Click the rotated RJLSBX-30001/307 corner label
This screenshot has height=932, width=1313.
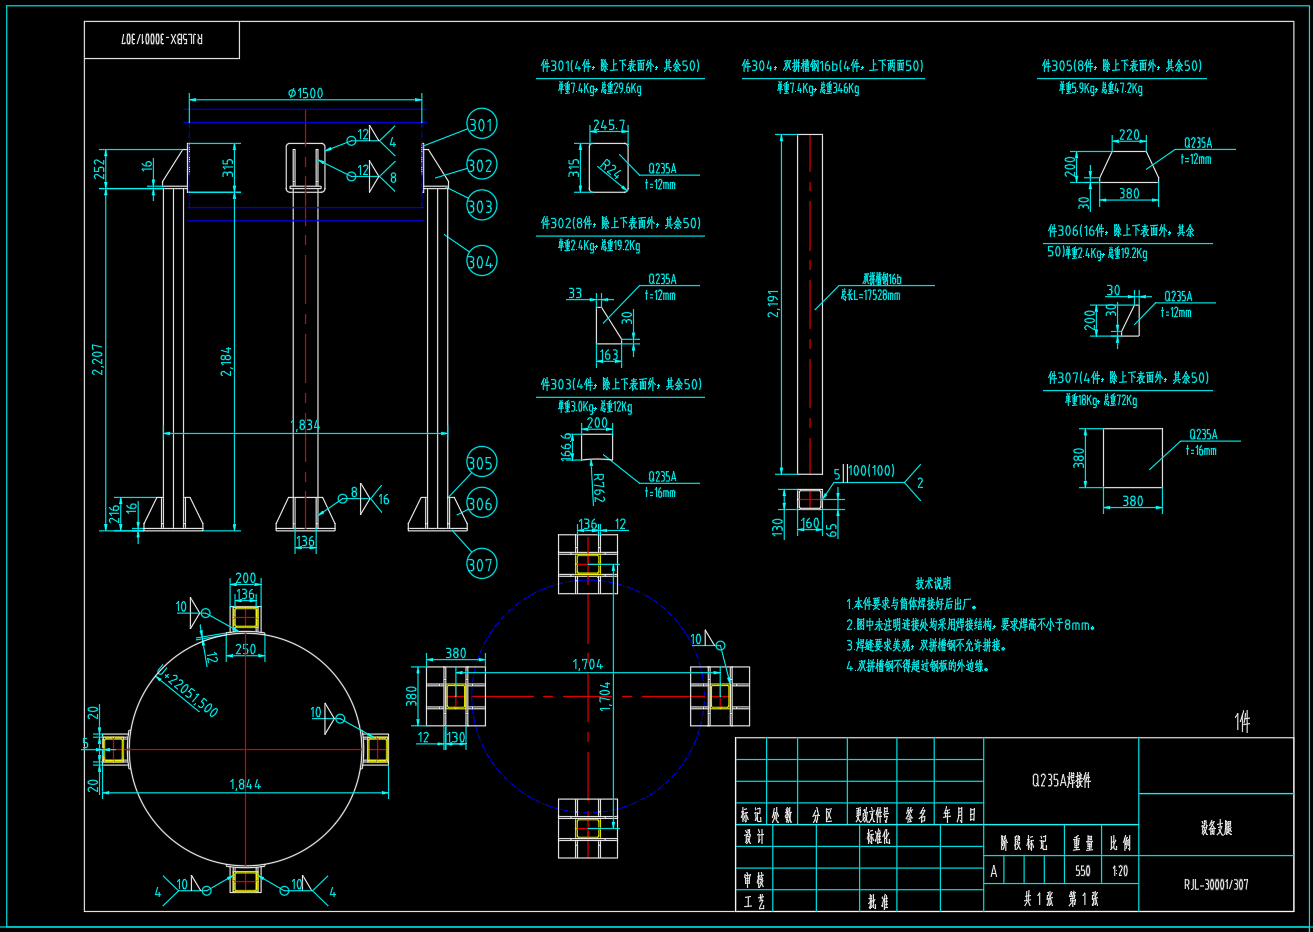click(x=162, y=39)
